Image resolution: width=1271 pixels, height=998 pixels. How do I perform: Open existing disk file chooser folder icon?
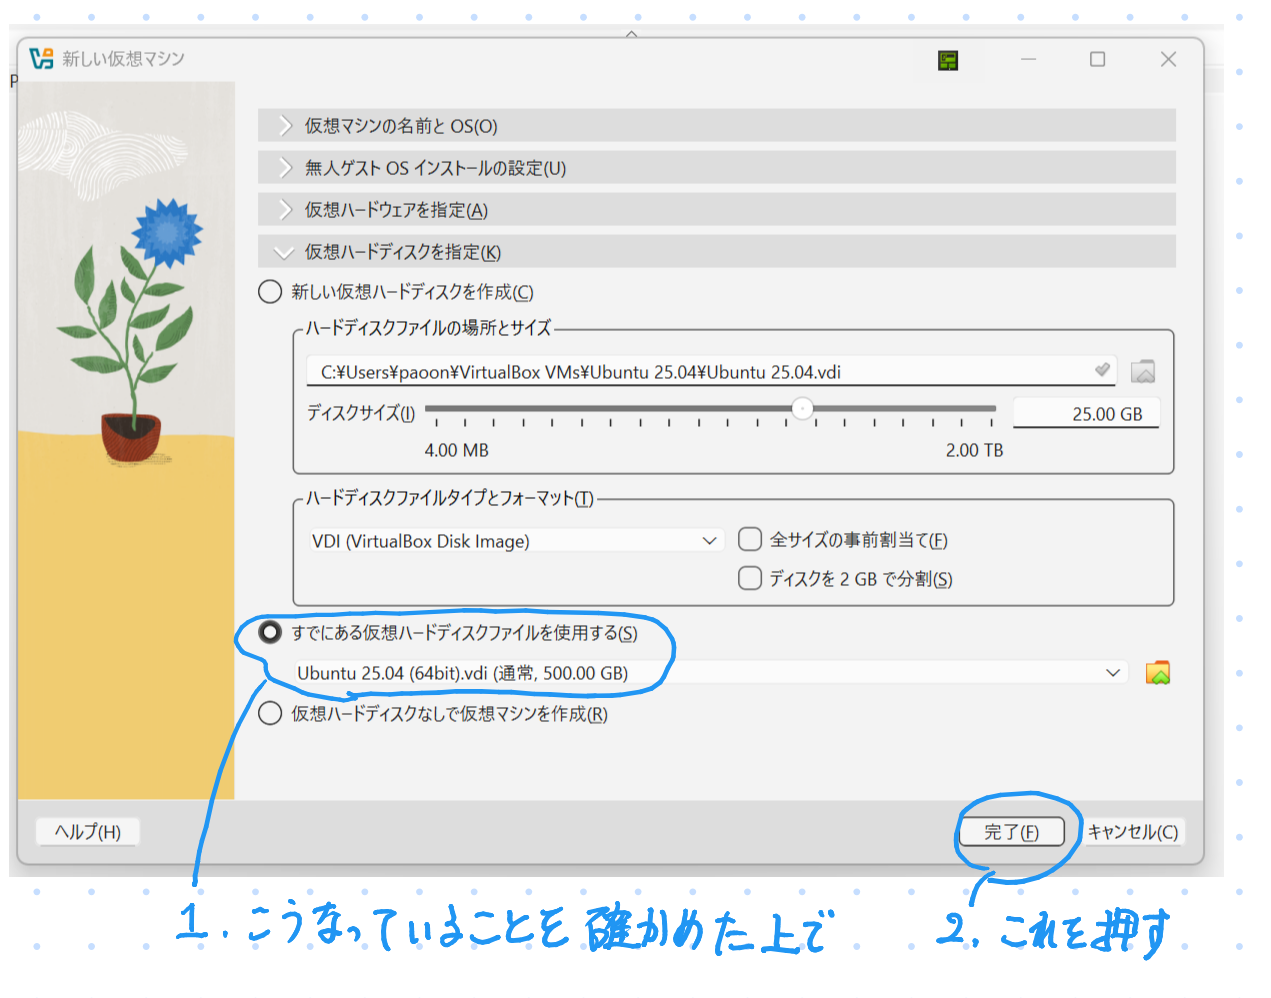pyautogui.click(x=1157, y=673)
